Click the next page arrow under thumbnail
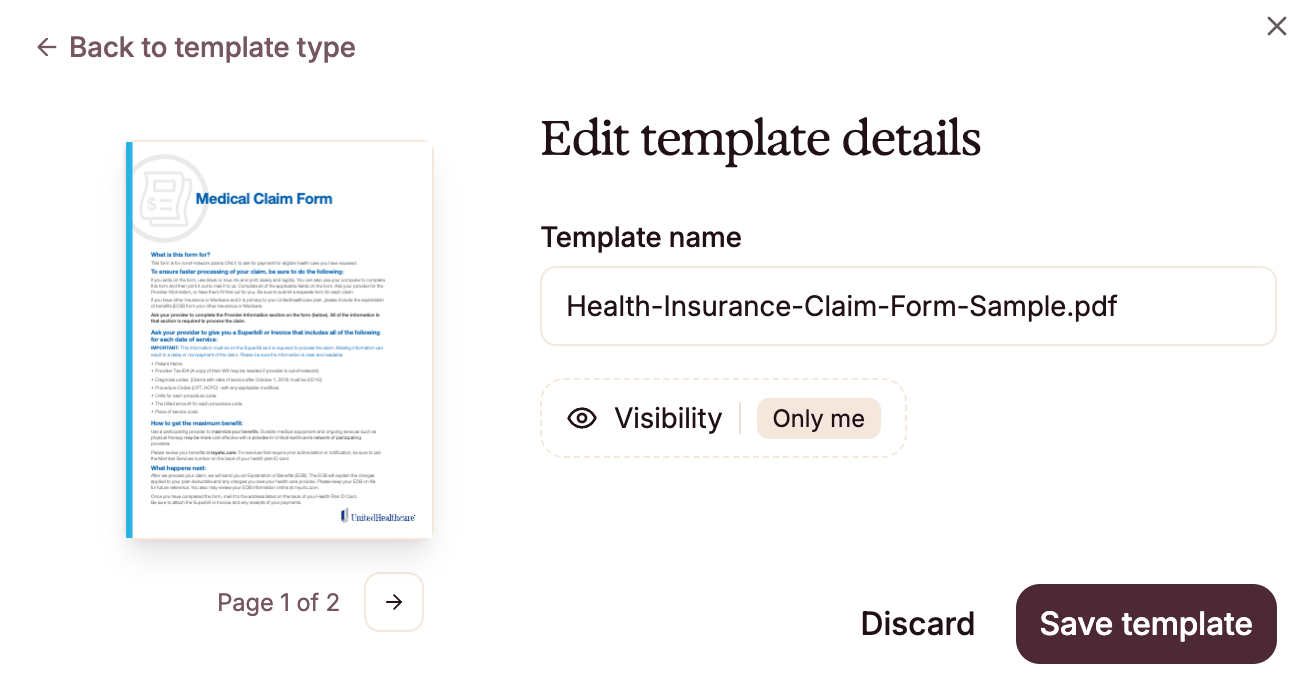This screenshot has width=1308, height=688. point(393,602)
